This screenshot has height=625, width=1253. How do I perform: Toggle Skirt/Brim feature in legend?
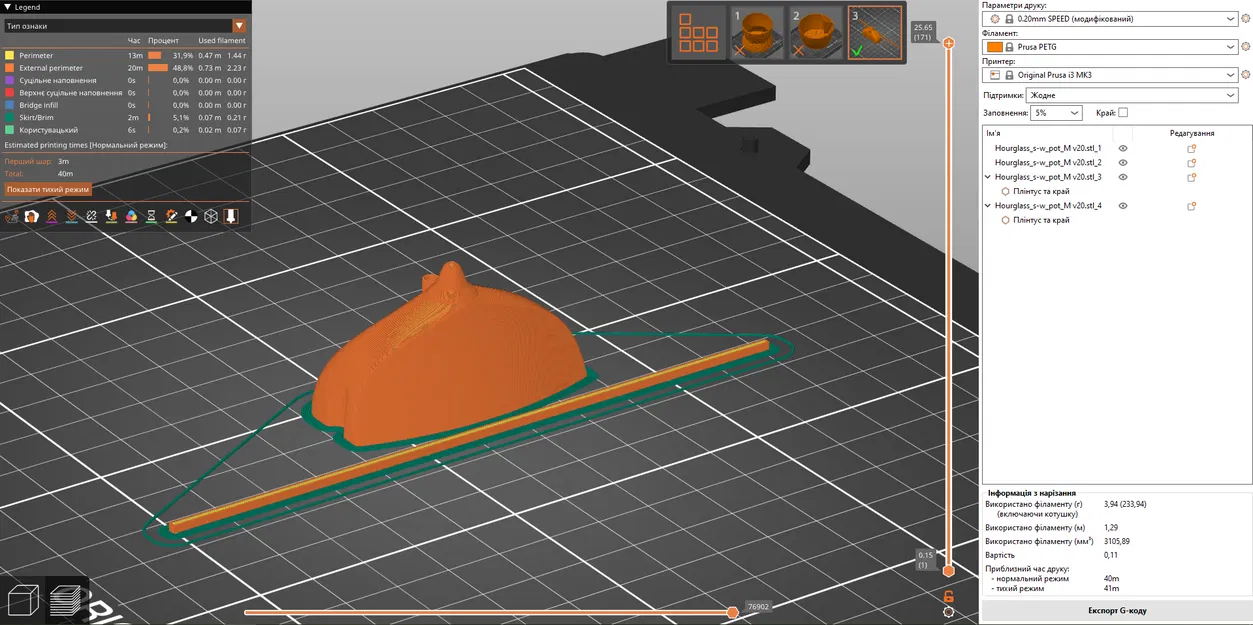125,117
